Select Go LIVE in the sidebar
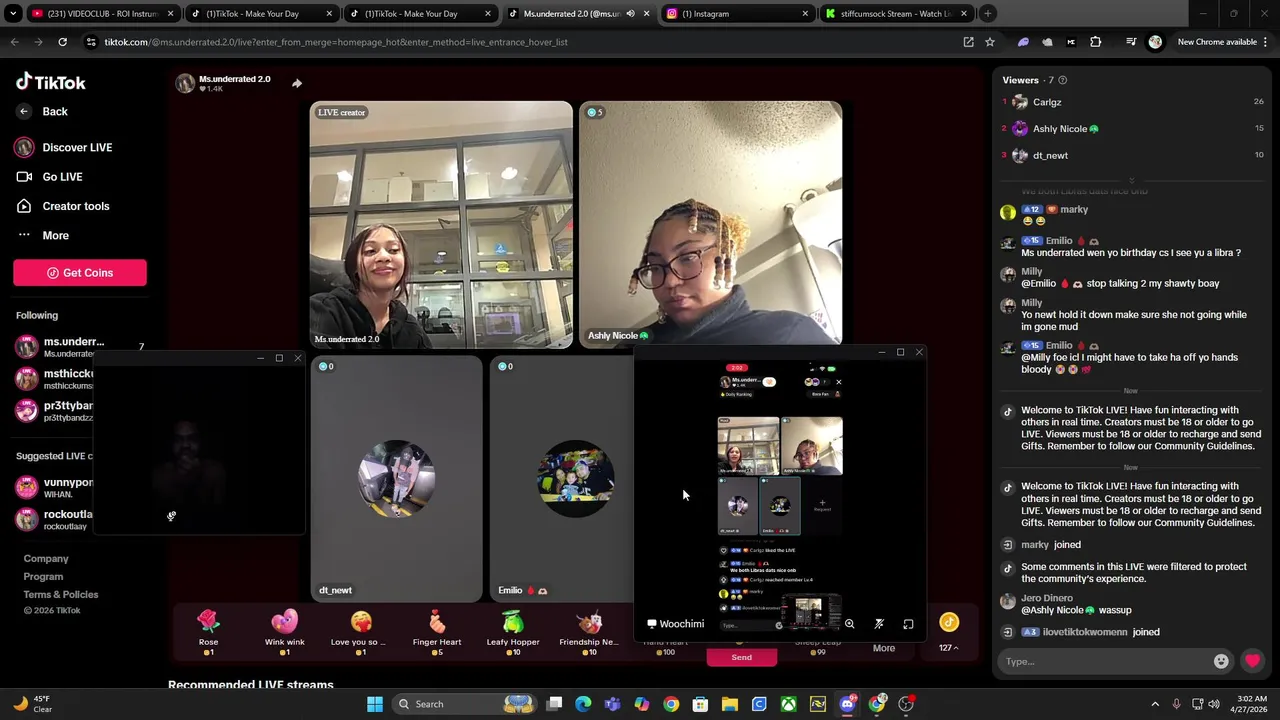The height and width of the screenshot is (720, 1280). coord(50,177)
